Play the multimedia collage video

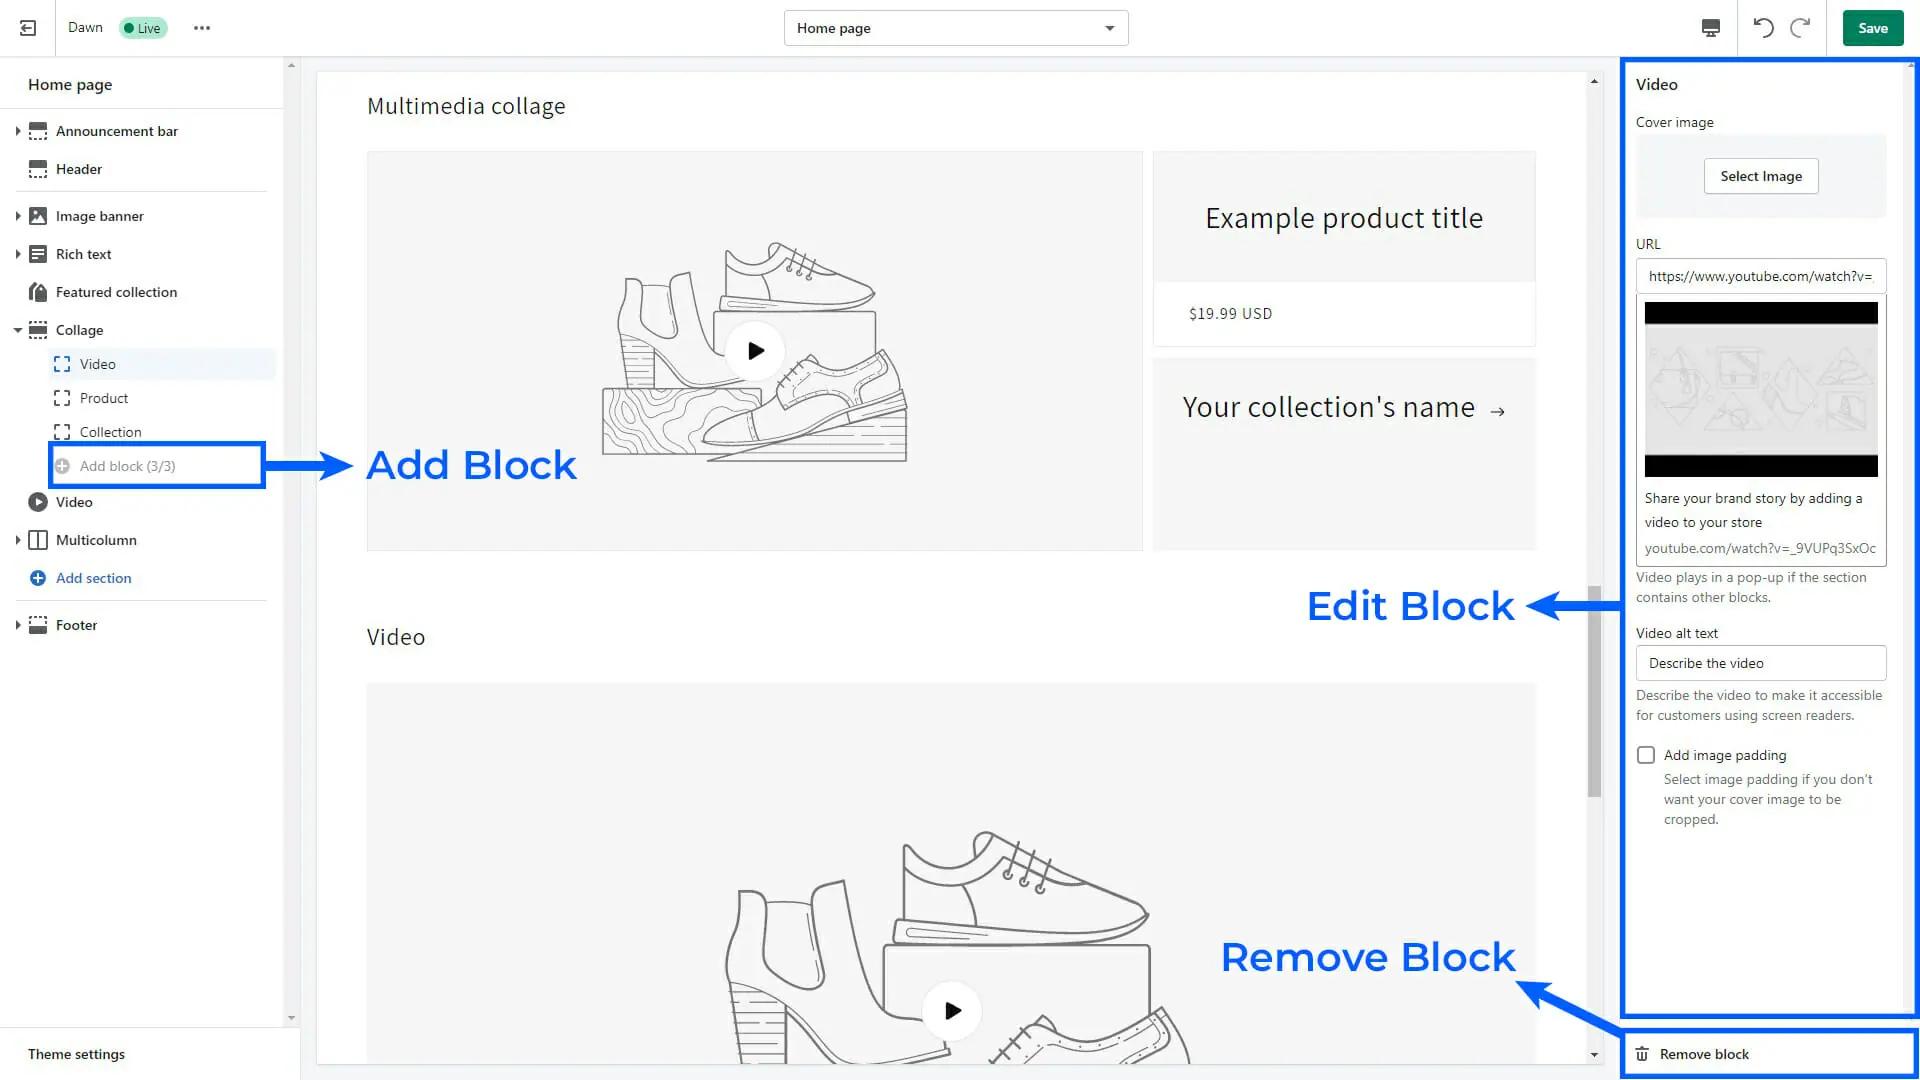[x=755, y=351]
